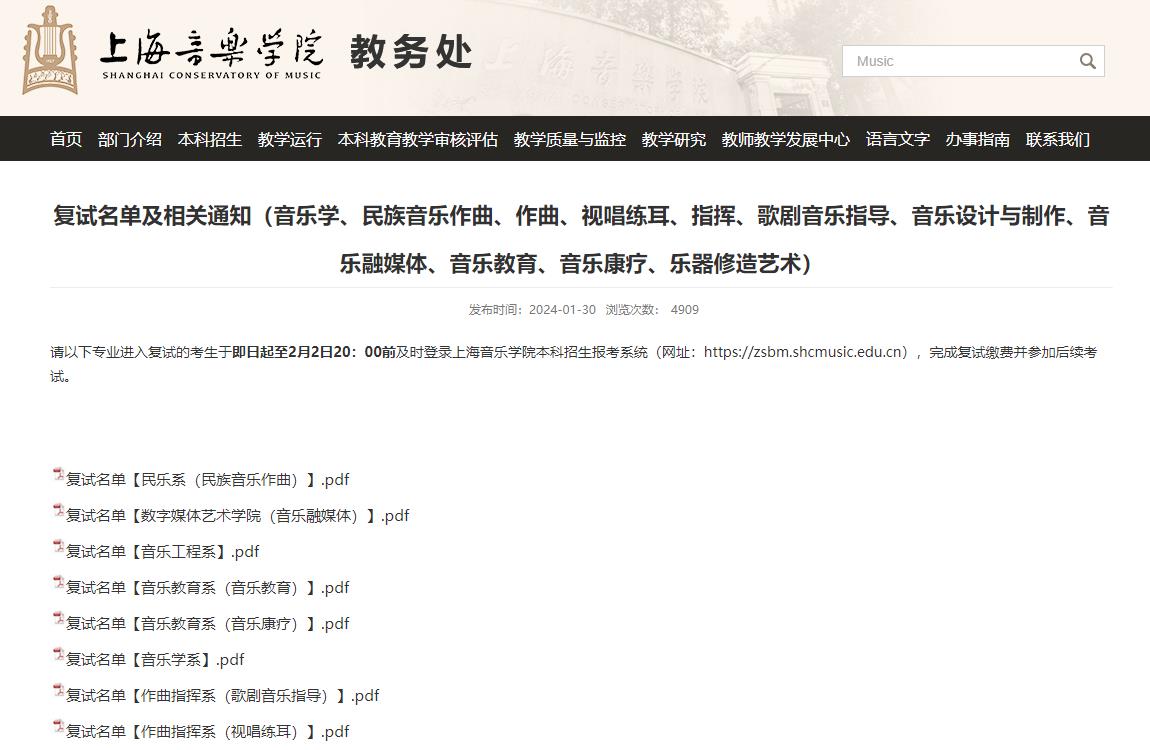Open PDF icon beside 复试名单【音乐工程系】
The height and width of the screenshot is (750, 1150).
[59, 549]
